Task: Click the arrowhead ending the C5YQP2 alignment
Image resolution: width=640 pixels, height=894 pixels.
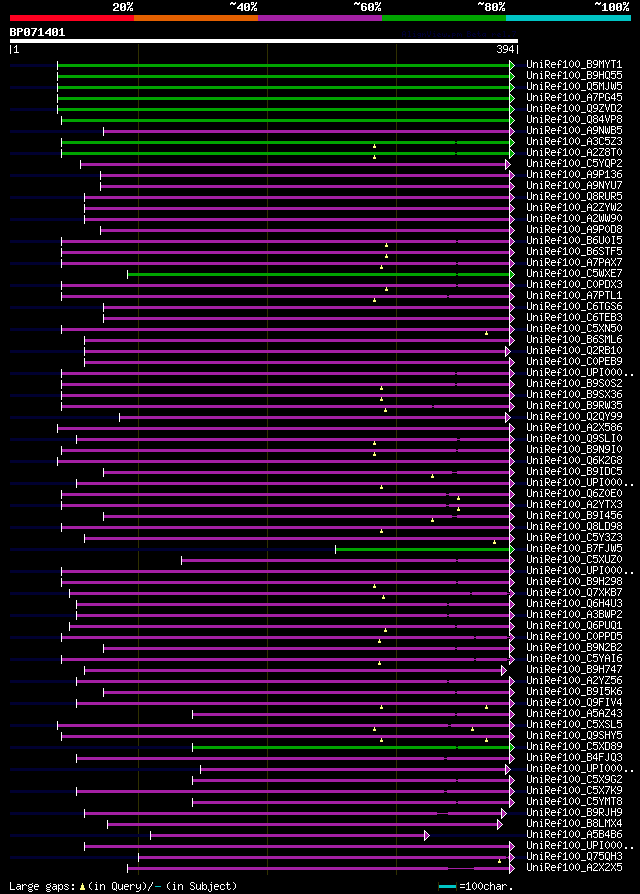Action: tap(508, 165)
